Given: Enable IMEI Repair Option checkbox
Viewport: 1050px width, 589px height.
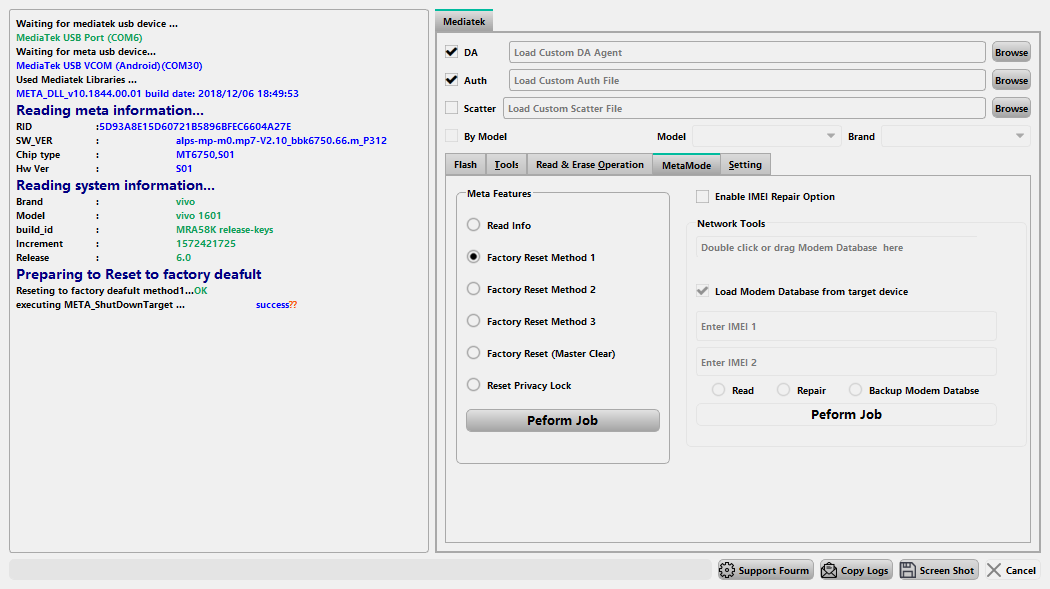Looking at the screenshot, I should point(702,196).
